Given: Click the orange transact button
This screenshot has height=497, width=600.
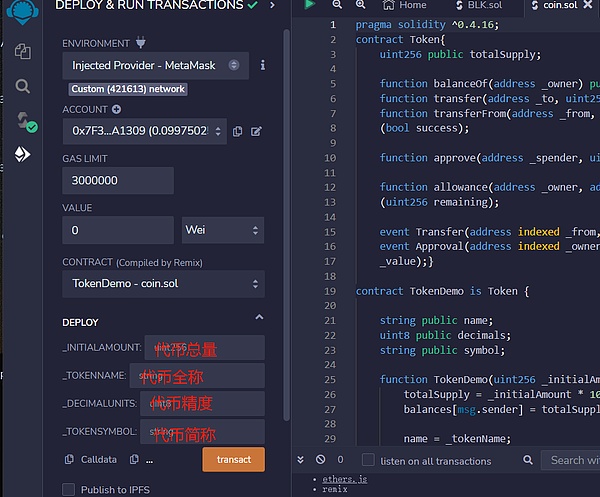Looking at the screenshot, I should (x=233, y=459).
